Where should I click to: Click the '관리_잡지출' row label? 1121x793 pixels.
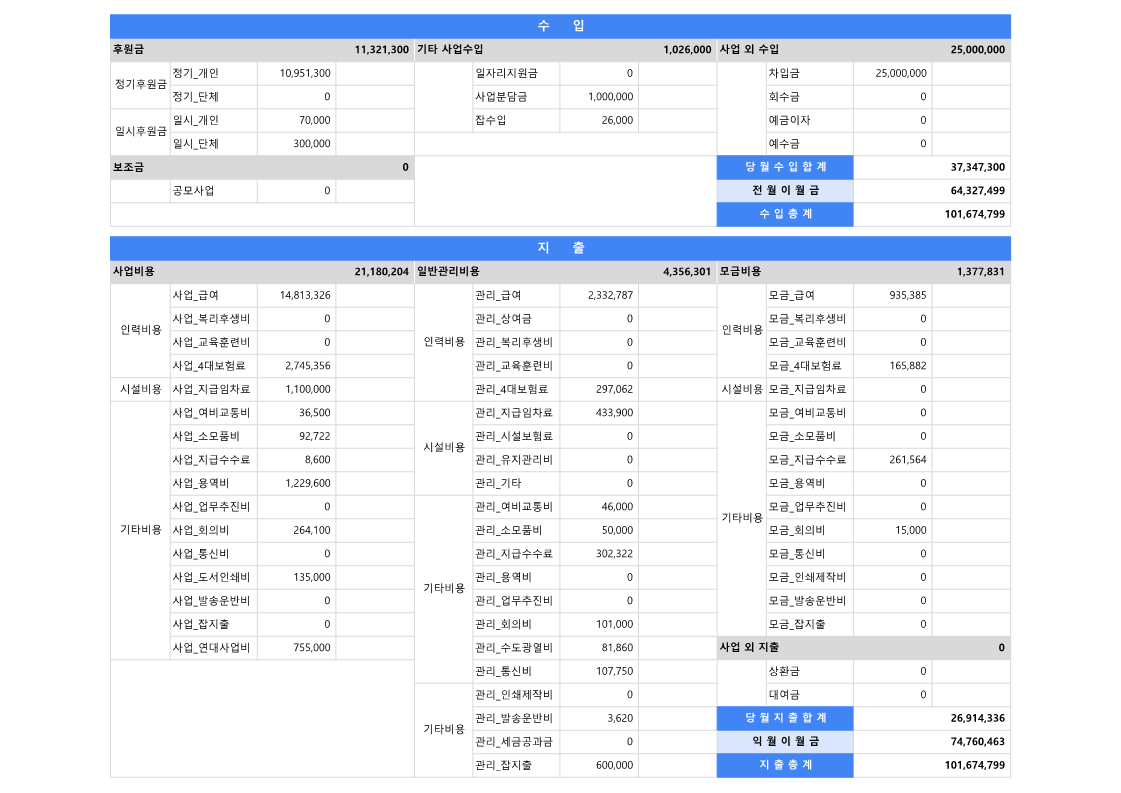tap(504, 765)
